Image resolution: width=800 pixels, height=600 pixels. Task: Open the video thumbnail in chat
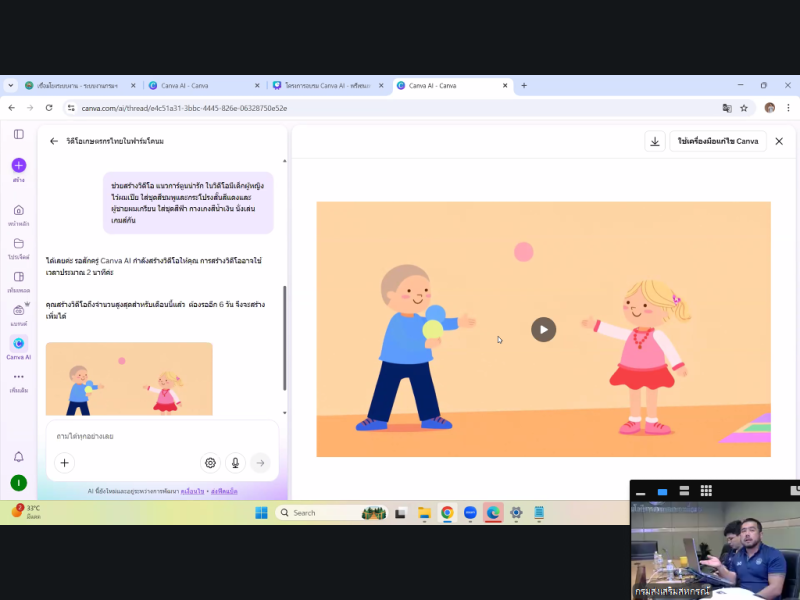(129, 379)
